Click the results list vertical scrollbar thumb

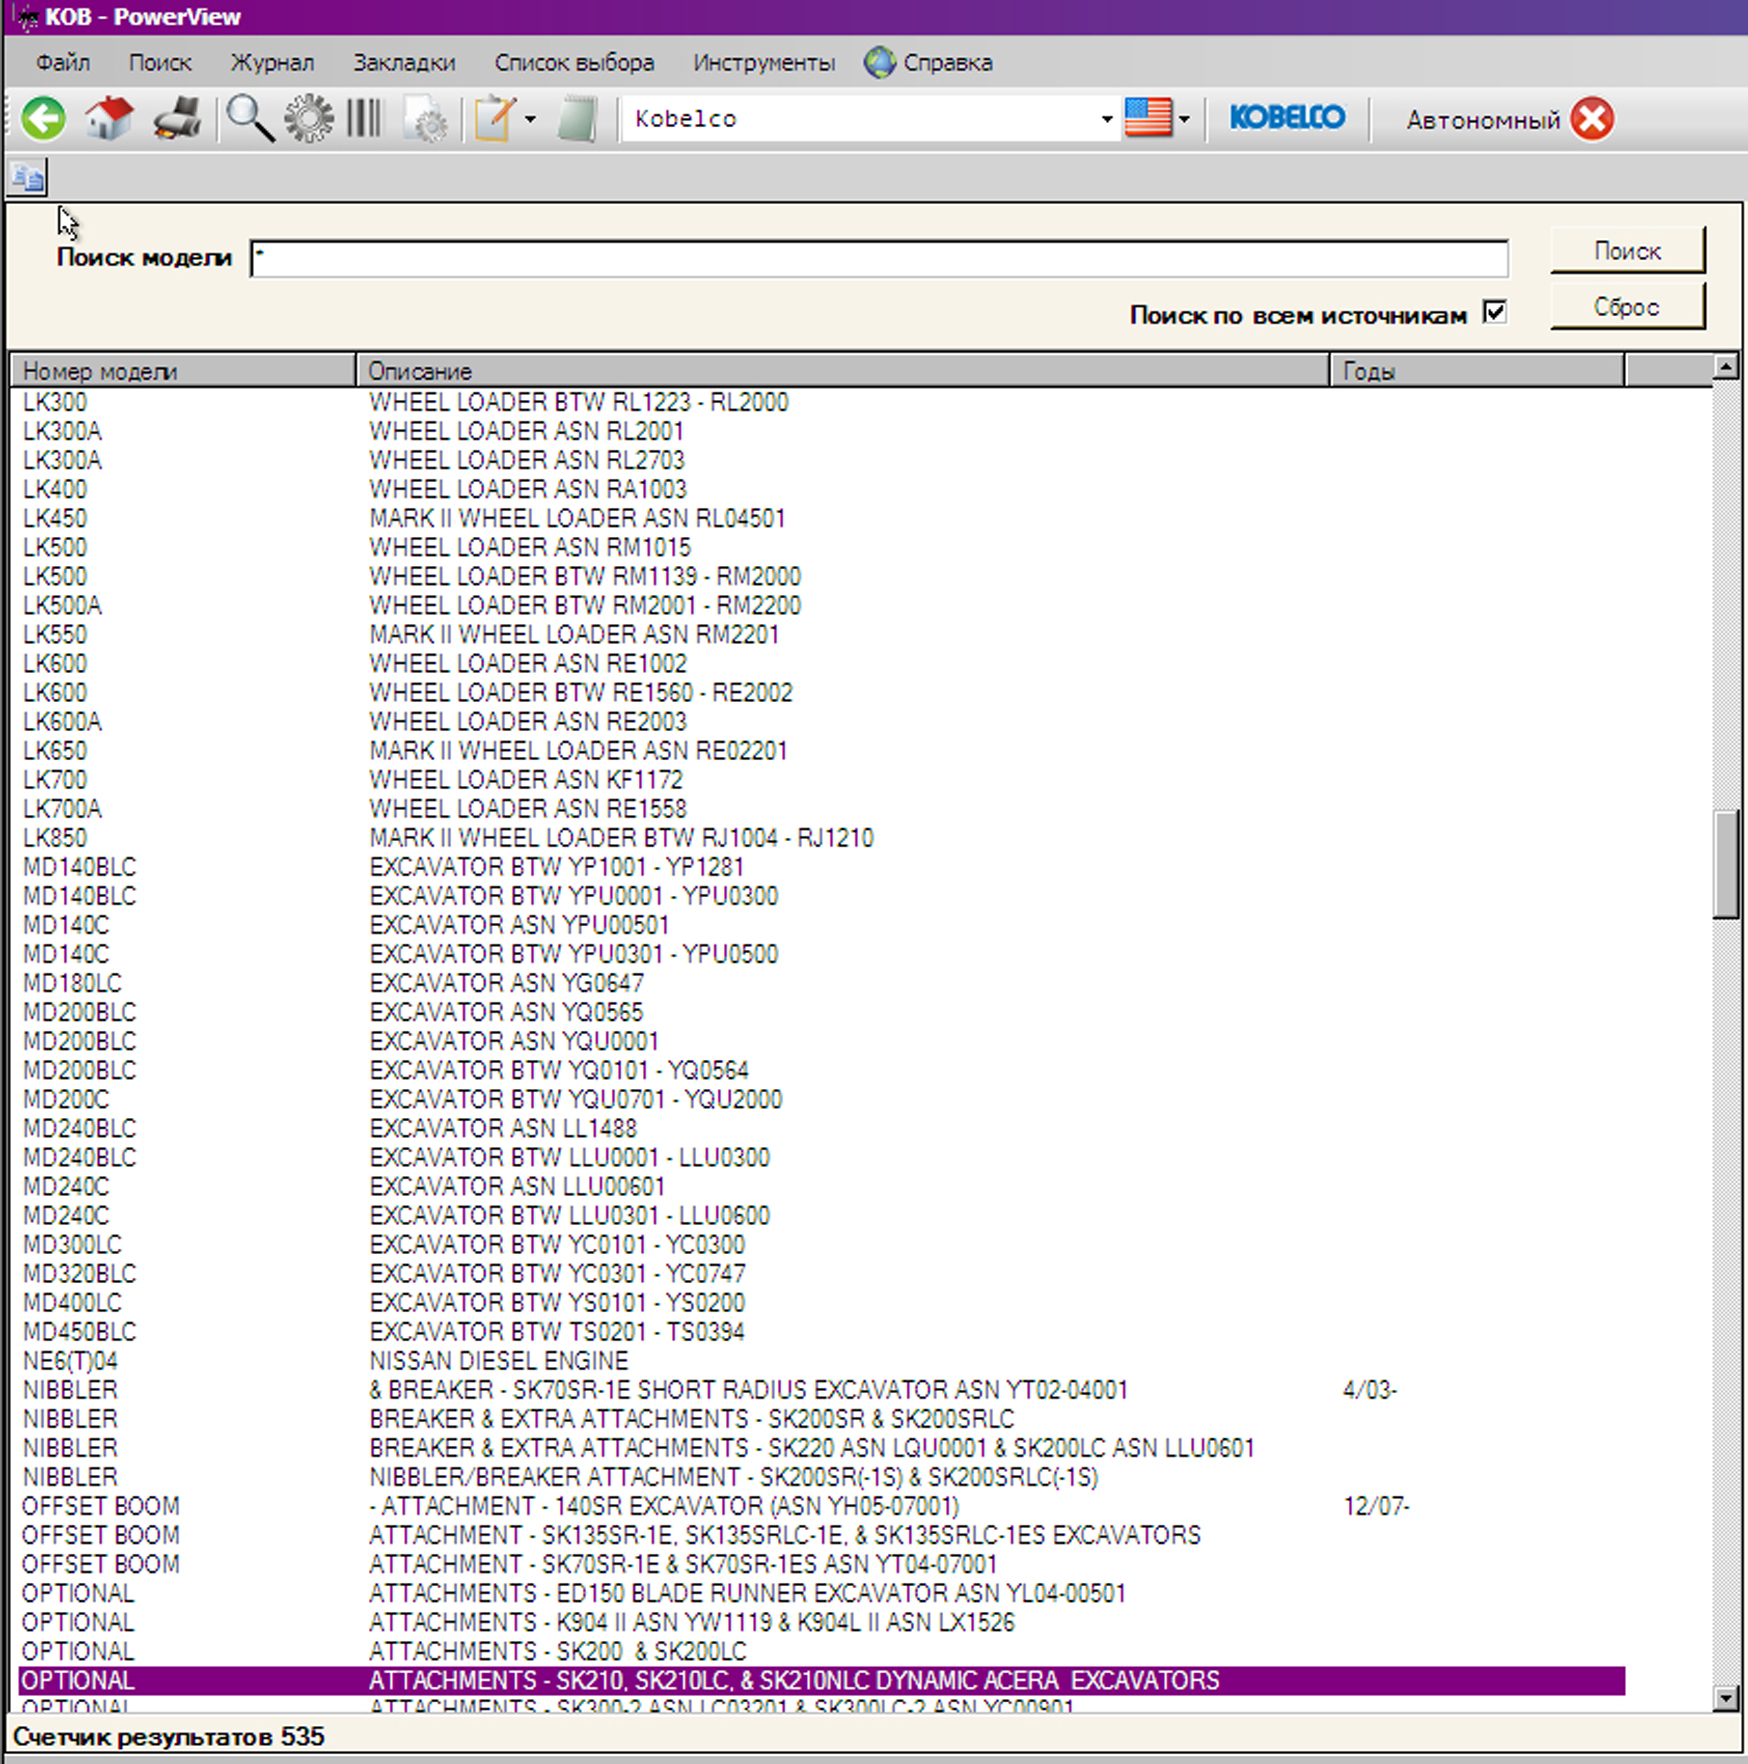[x=1725, y=864]
